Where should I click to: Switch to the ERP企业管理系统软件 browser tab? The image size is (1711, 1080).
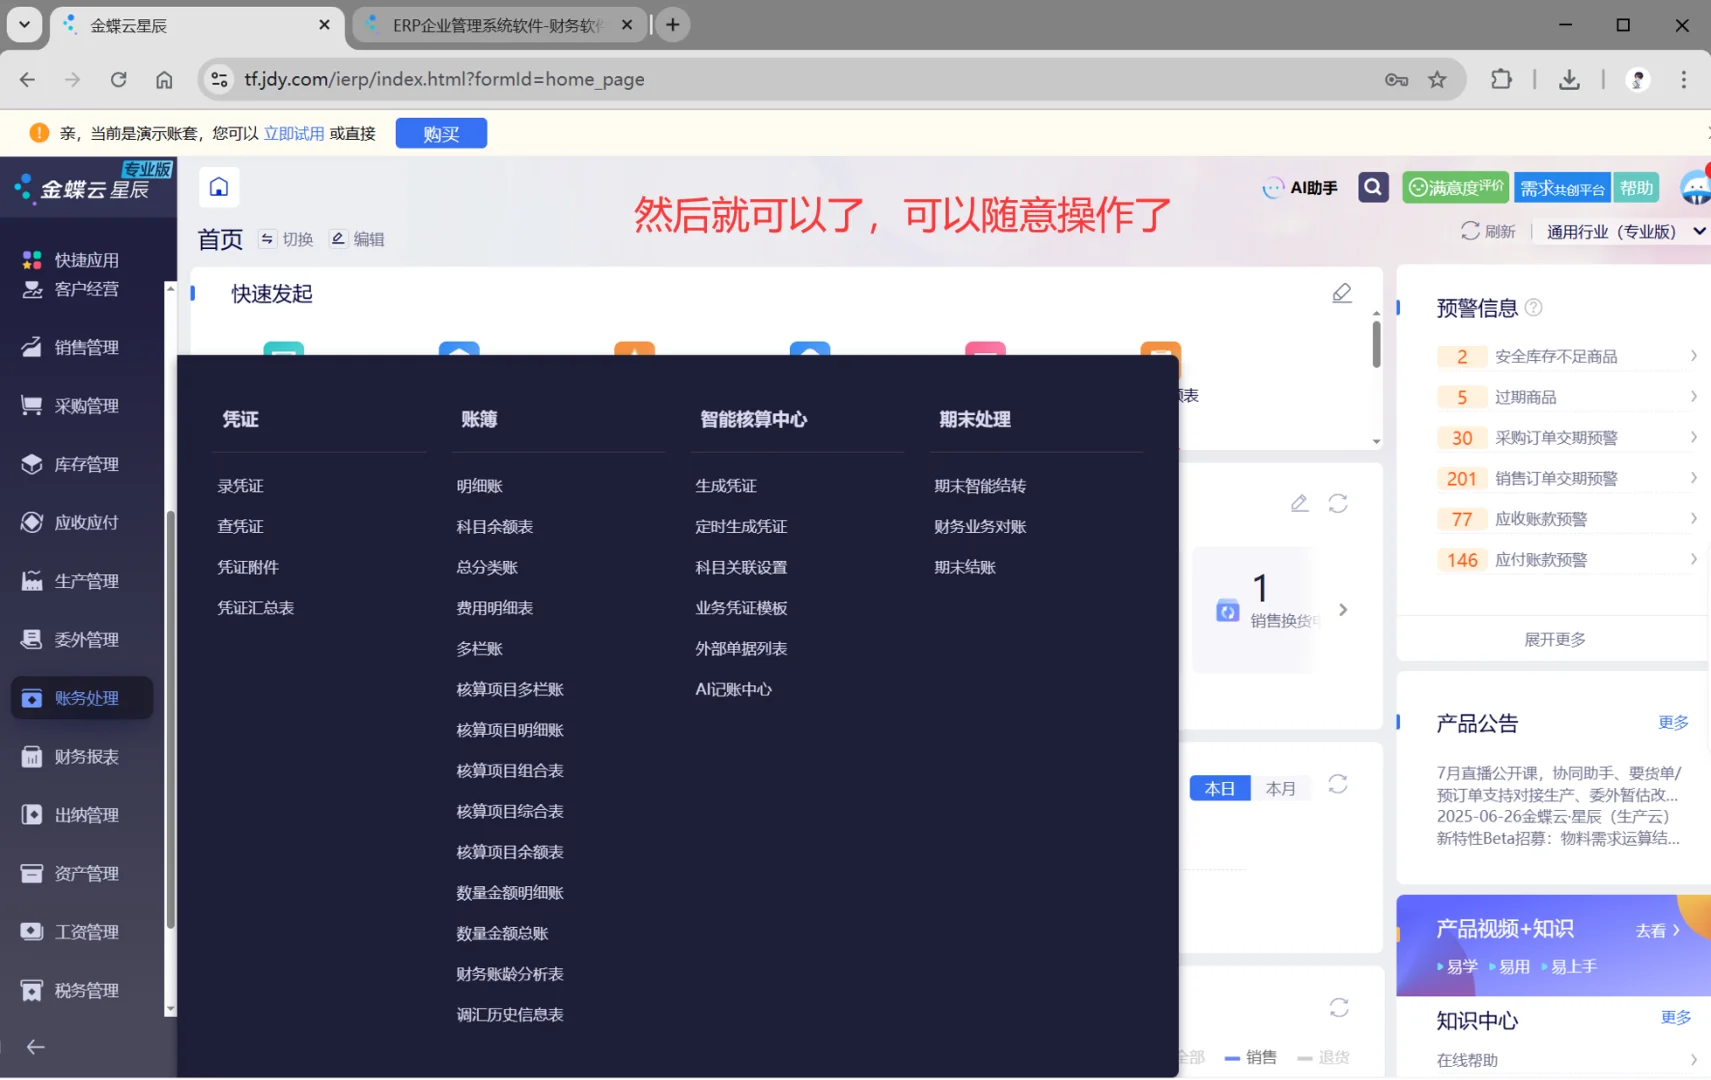(490, 24)
